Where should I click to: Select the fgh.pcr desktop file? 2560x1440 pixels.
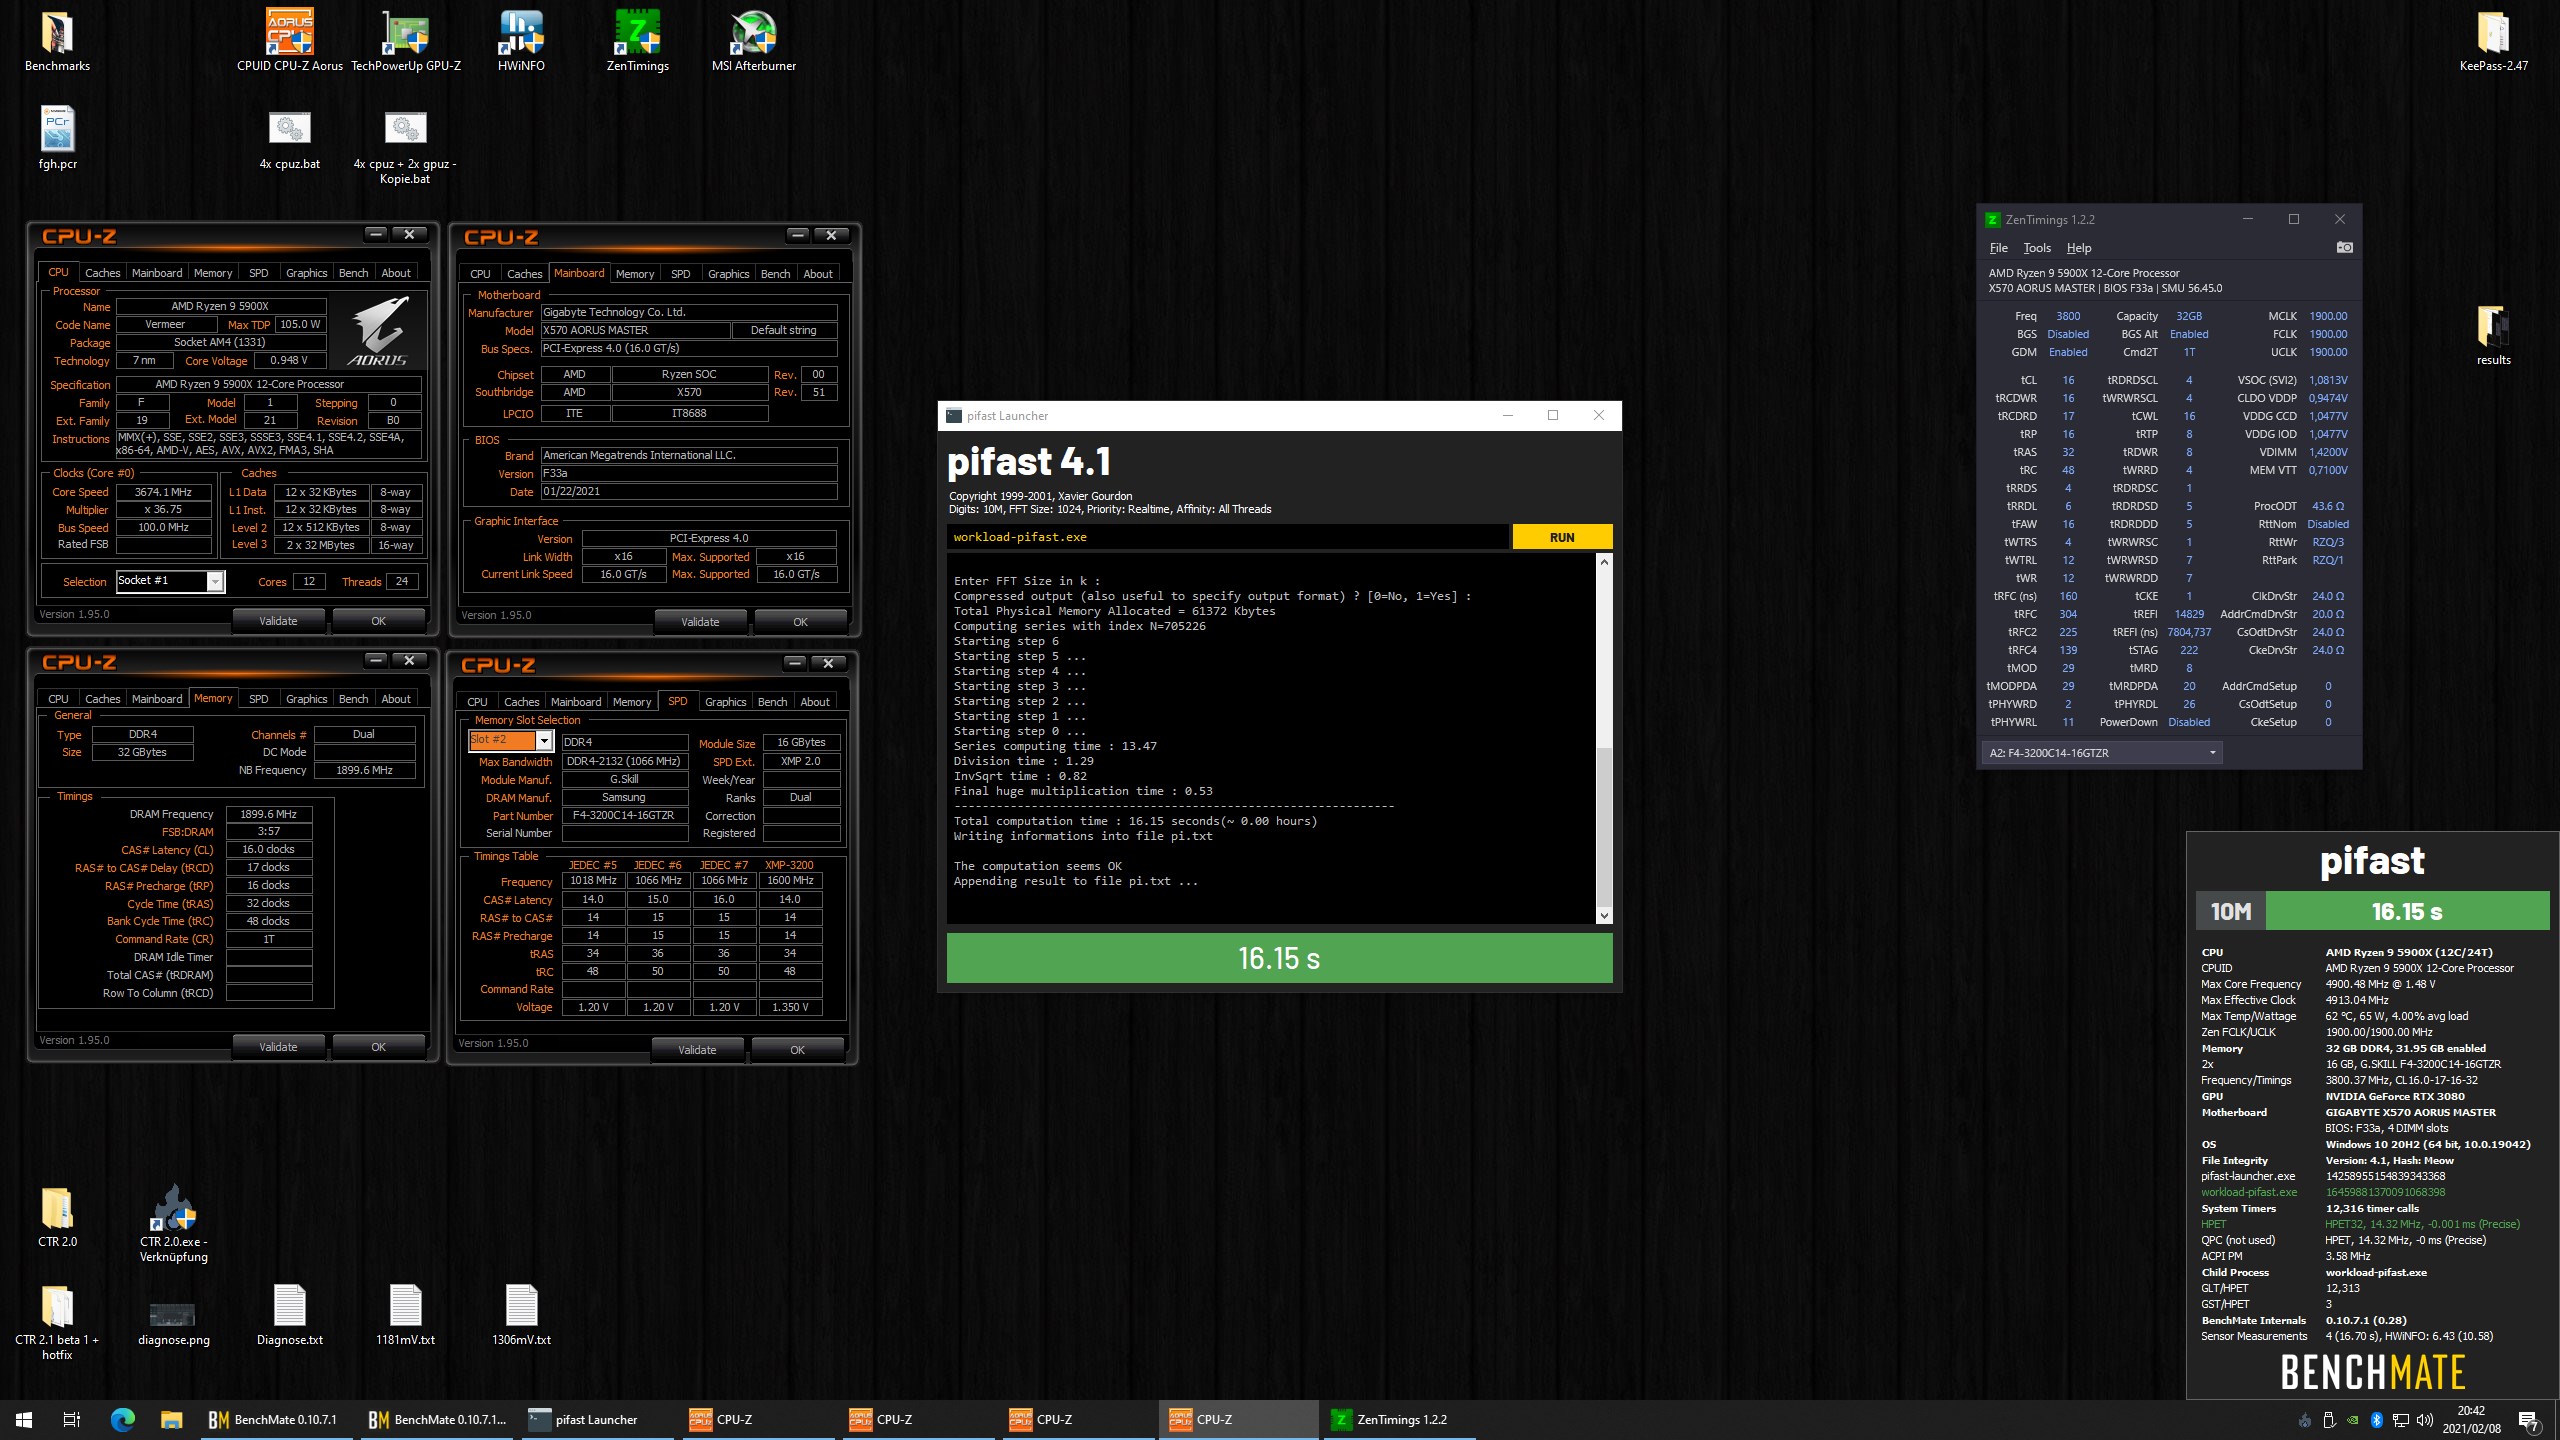coord(57,139)
